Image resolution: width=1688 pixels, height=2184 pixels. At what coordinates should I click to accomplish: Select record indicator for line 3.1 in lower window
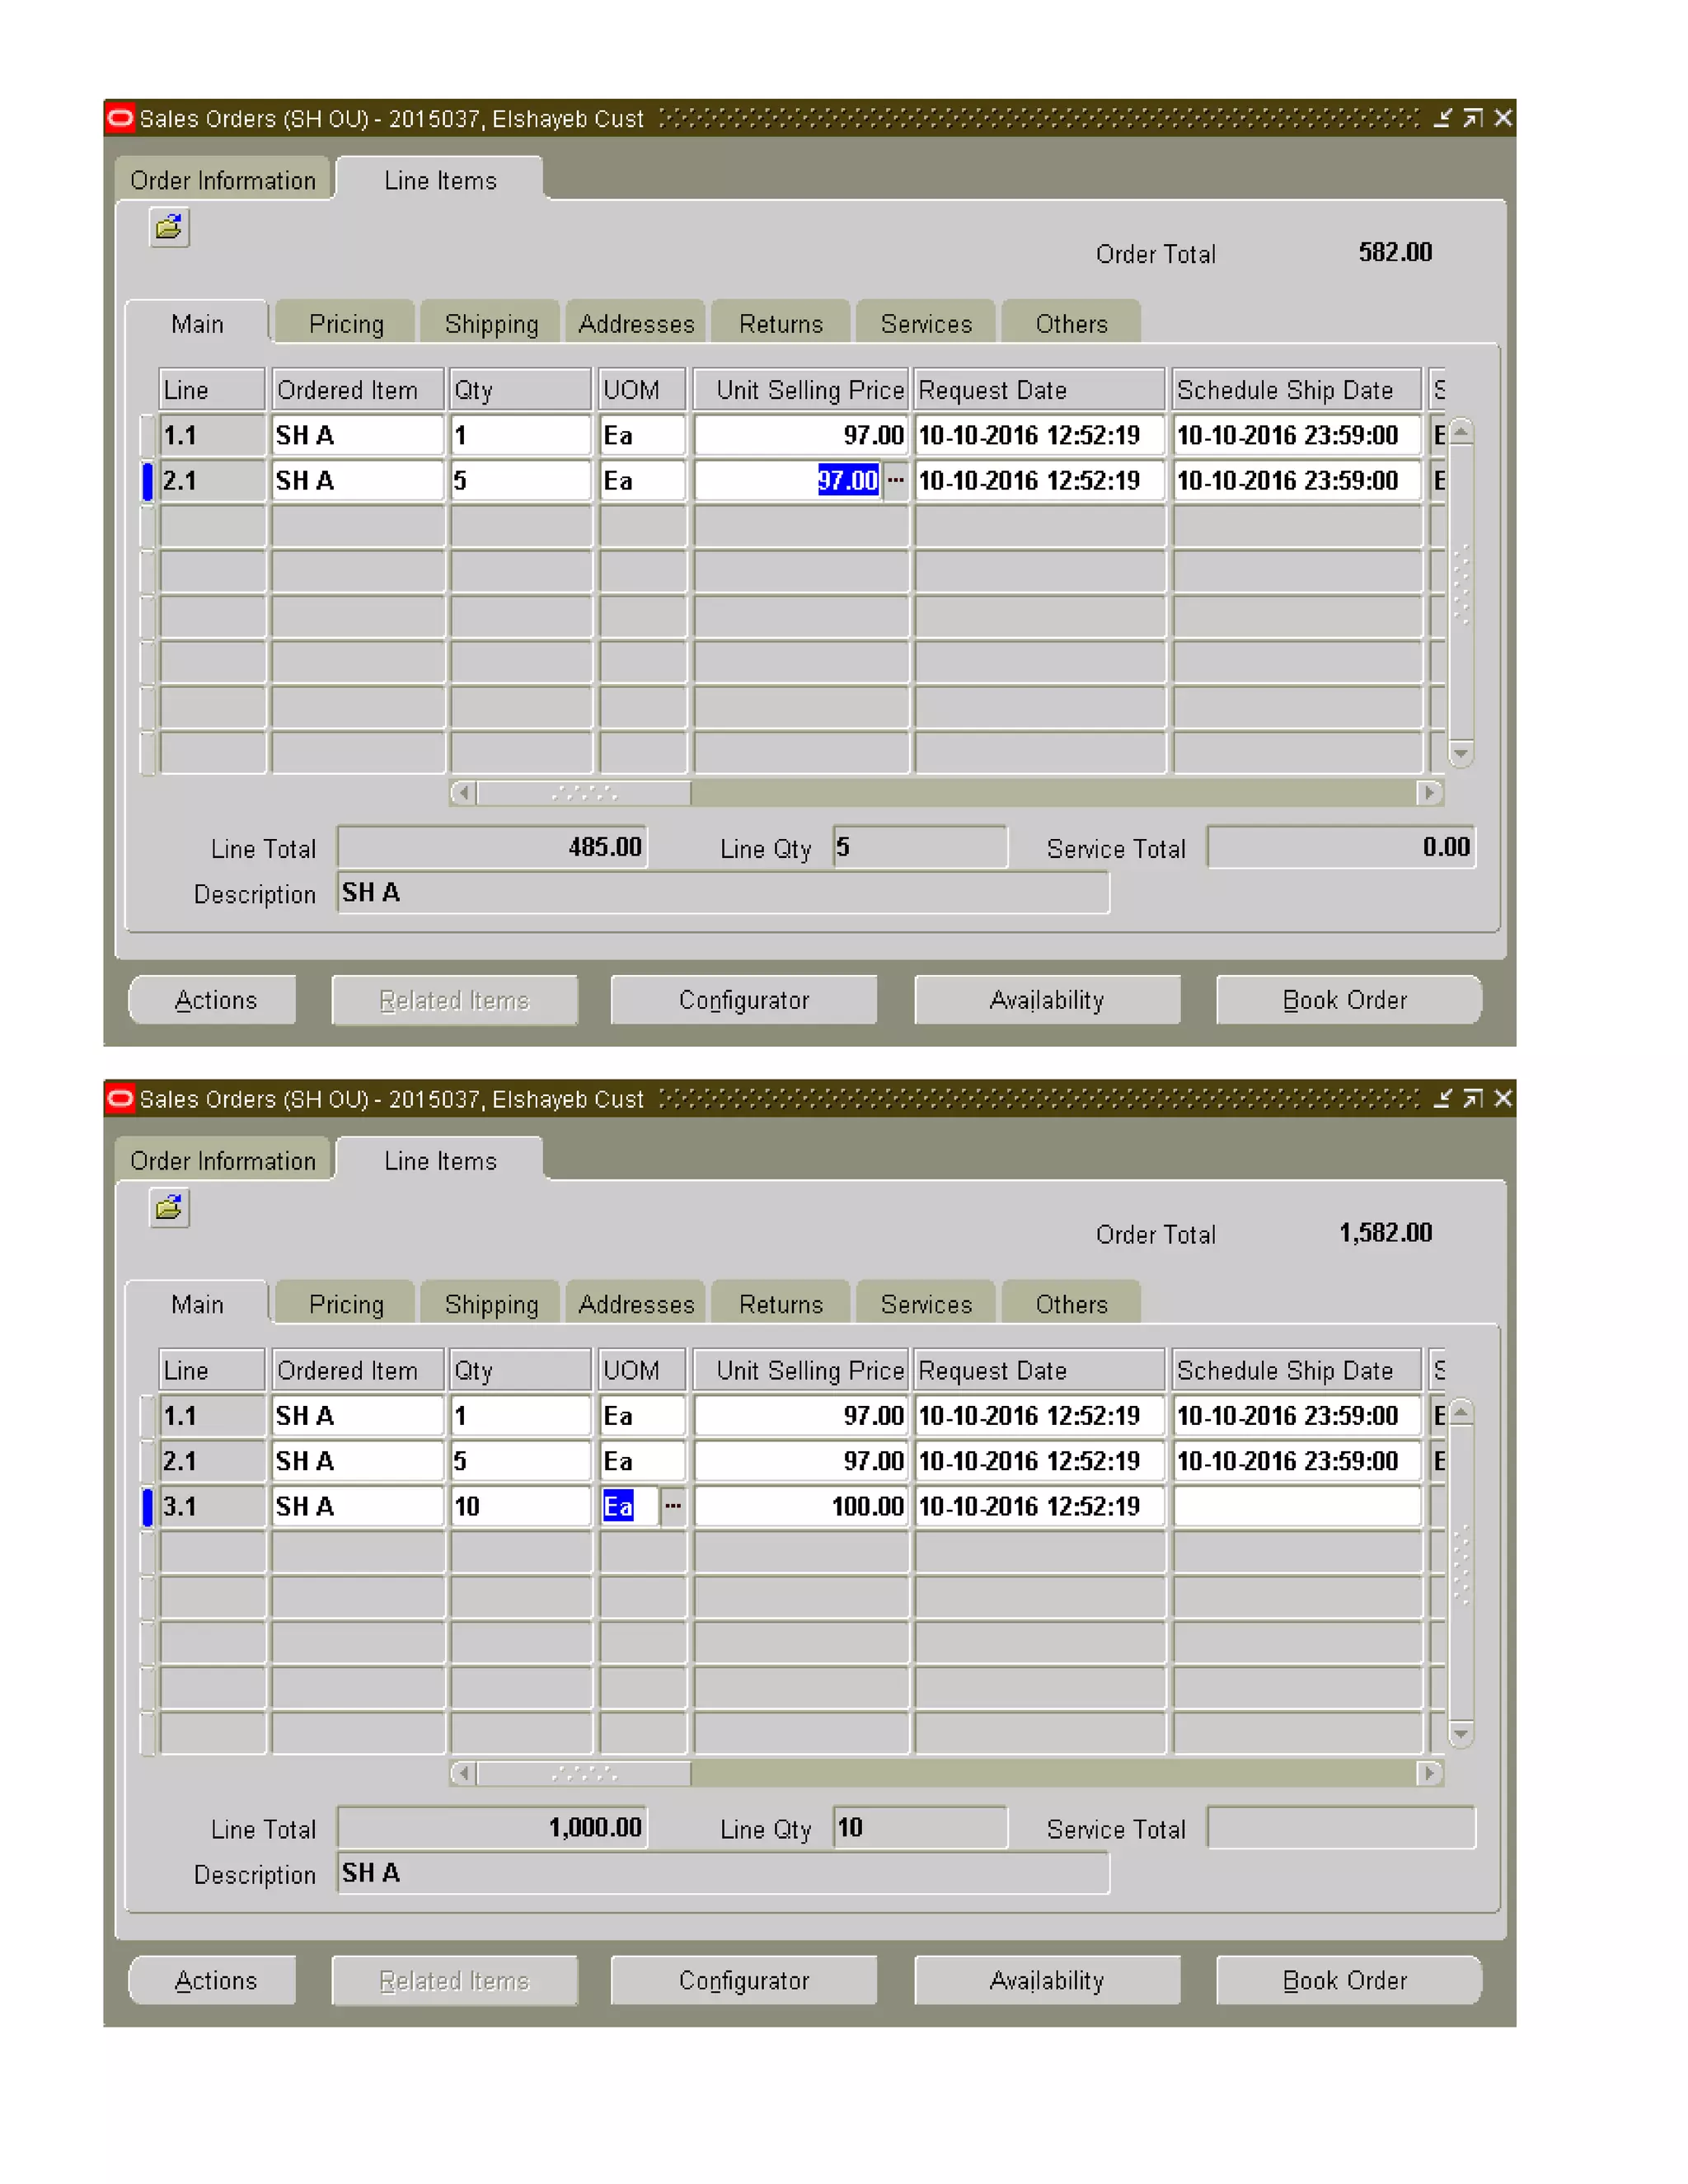148,1506
